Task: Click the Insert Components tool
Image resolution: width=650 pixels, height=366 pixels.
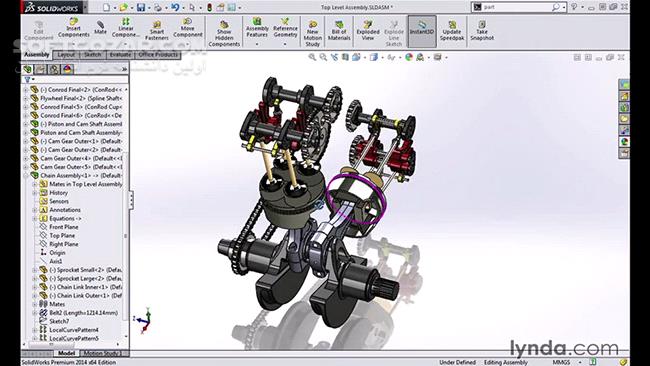Action: (x=73, y=27)
